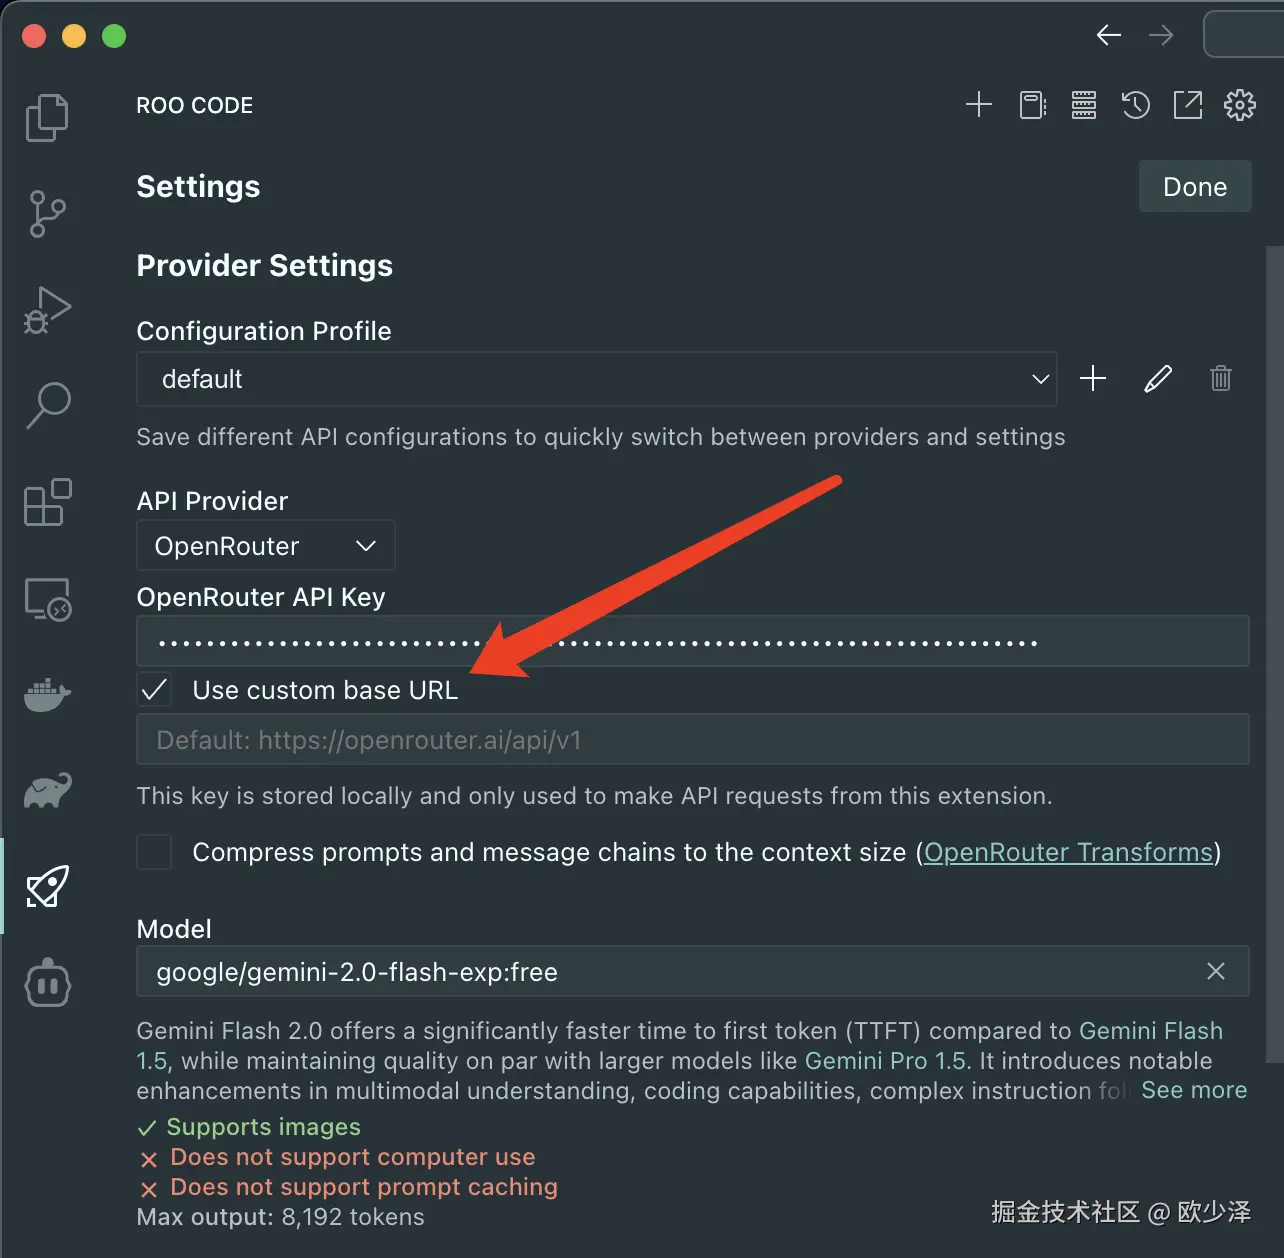The height and width of the screenshot is (1258, 1284).
Task: Click the Done button
Action: (x=1195, y=187)
